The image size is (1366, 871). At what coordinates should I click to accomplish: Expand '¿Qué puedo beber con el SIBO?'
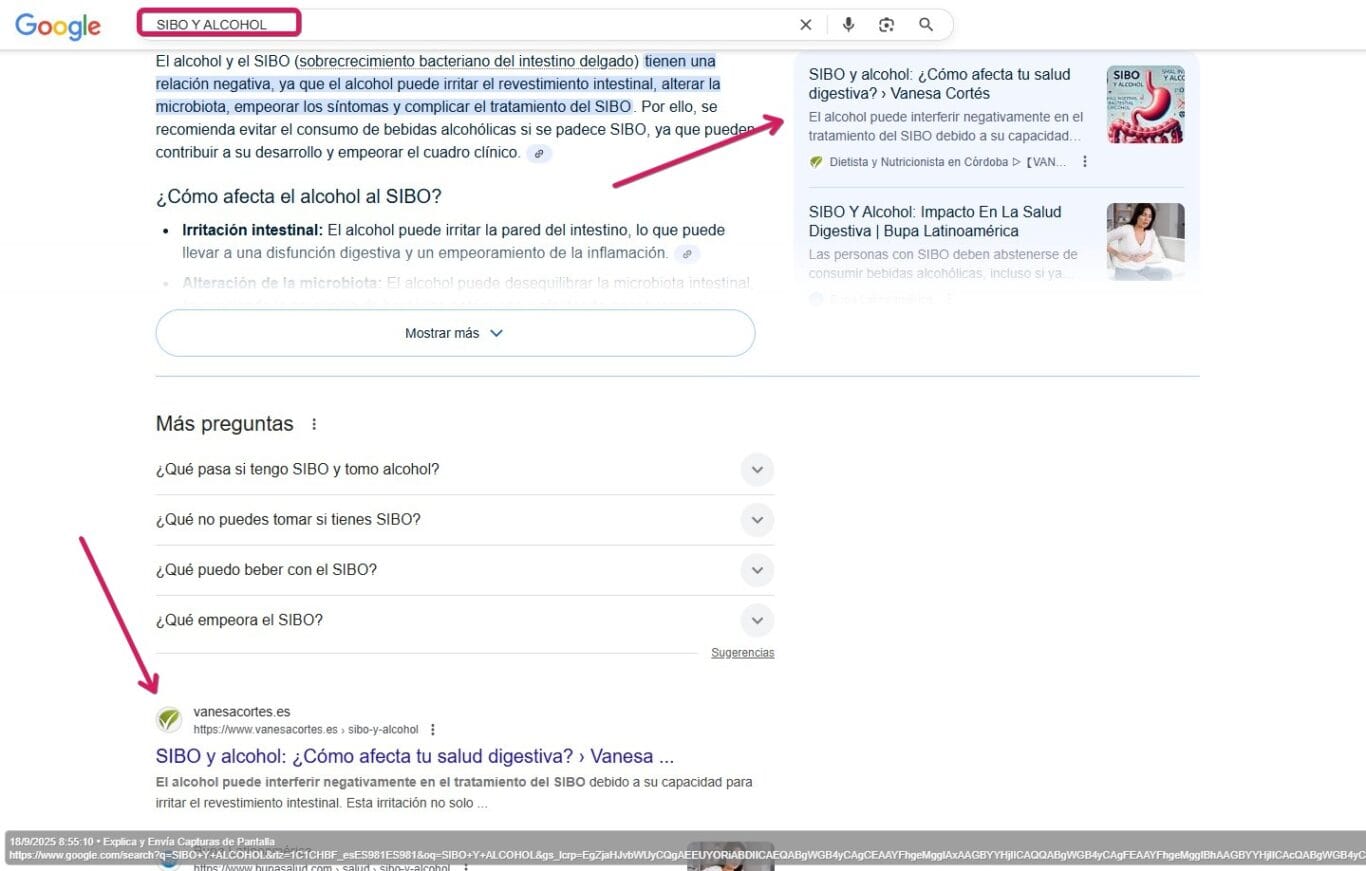pyautogui.click(x=465, y=570)
